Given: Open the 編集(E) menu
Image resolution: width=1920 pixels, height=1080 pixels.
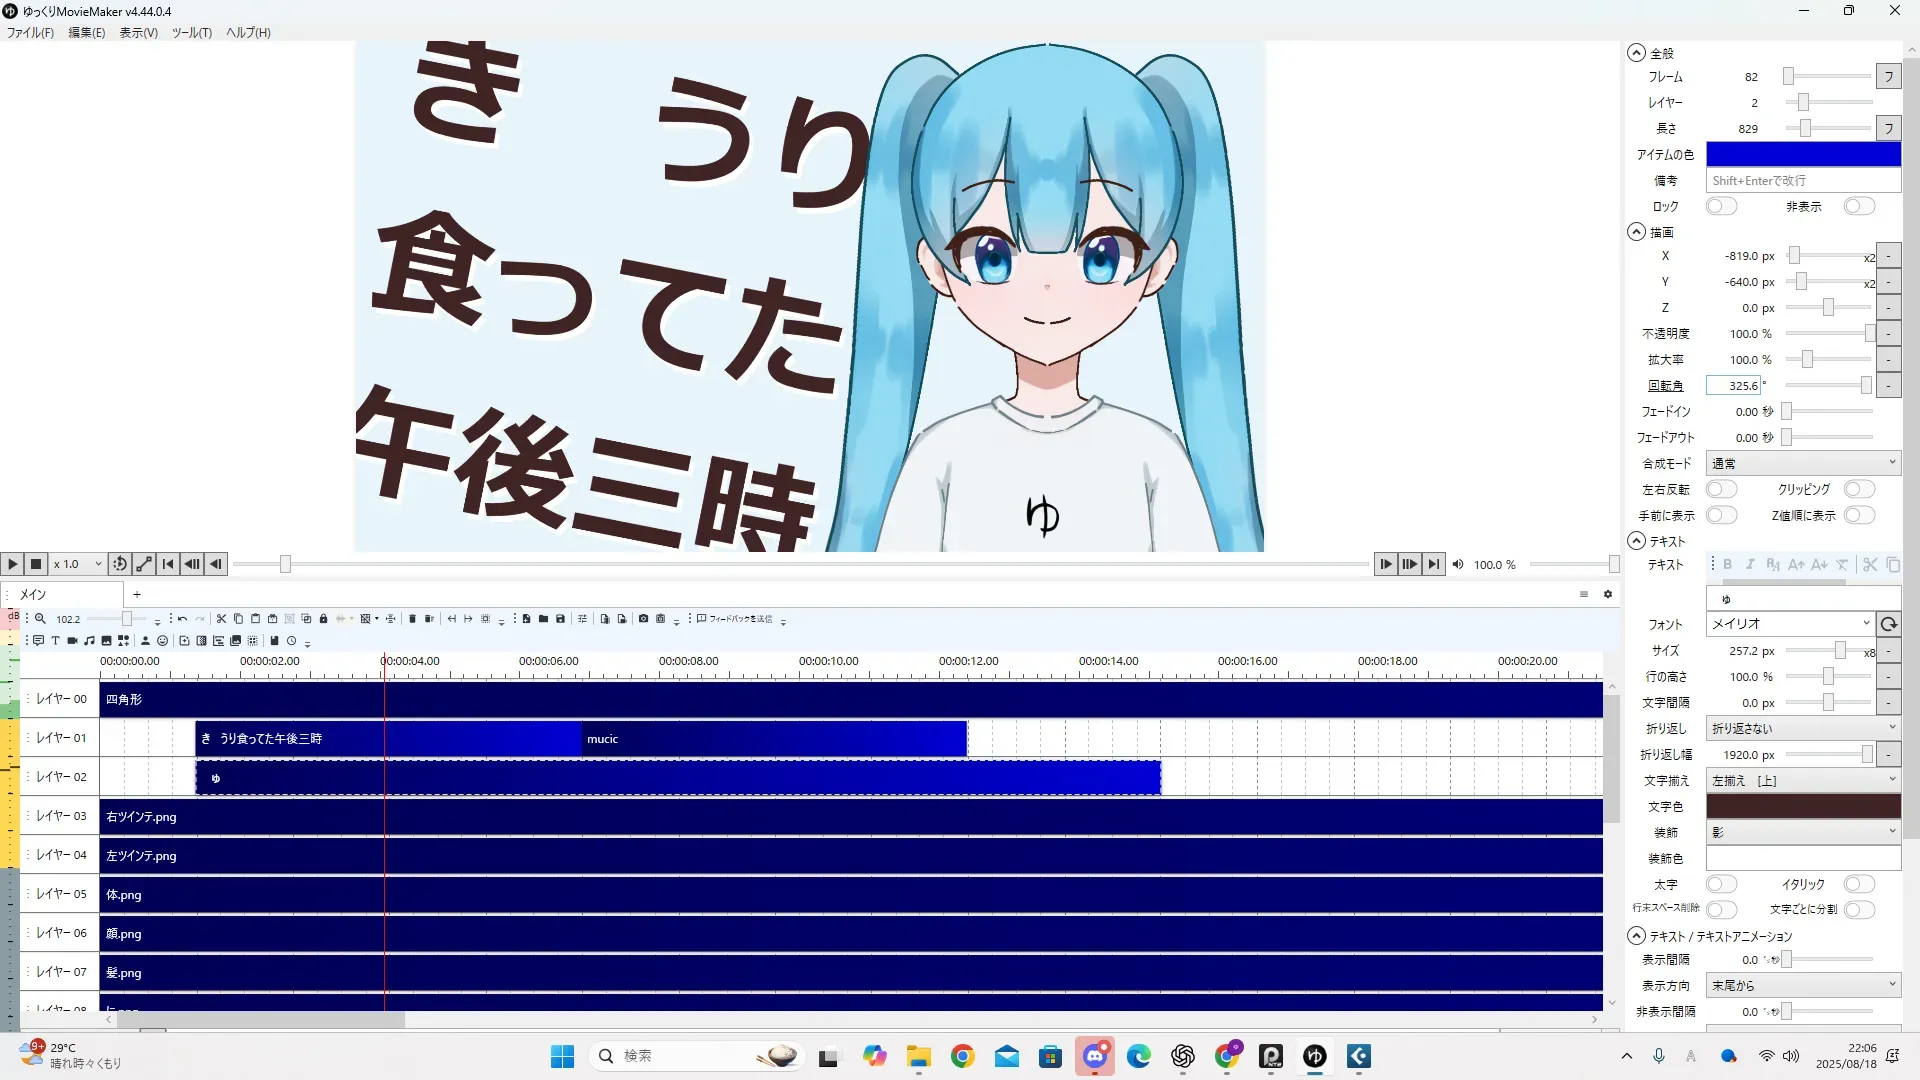Looking at the screenshot, I should 86,33.
